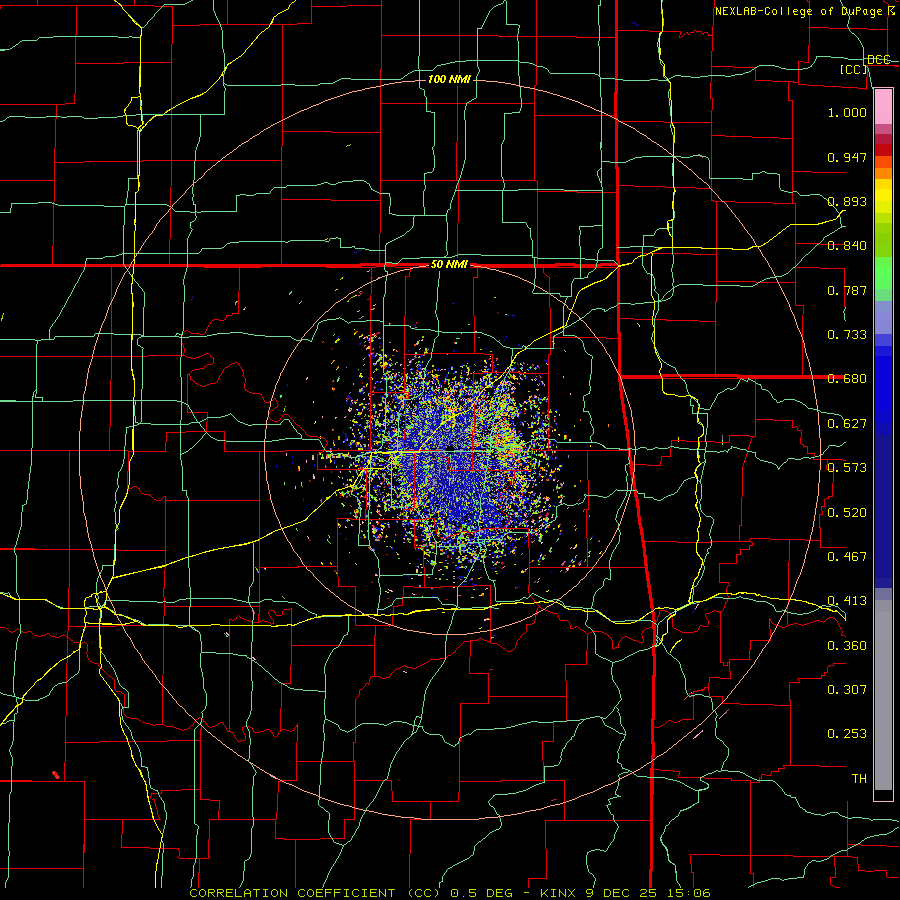Viewport: 900px width, 900px height.
Task: Select the 0.627 legend value
Action: coord(847,424)
